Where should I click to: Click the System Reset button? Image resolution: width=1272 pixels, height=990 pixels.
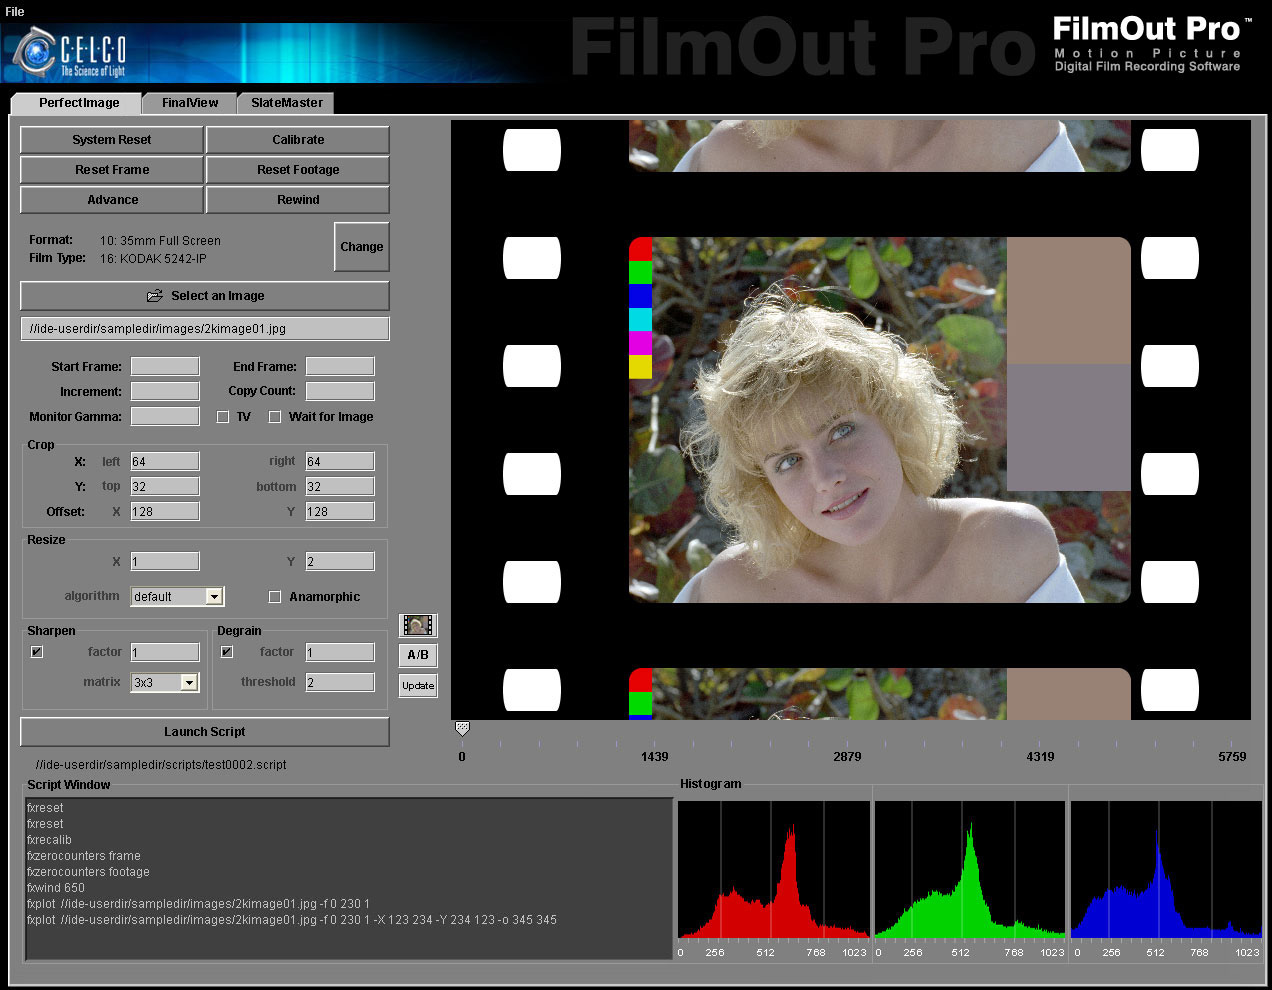point(112,140)
